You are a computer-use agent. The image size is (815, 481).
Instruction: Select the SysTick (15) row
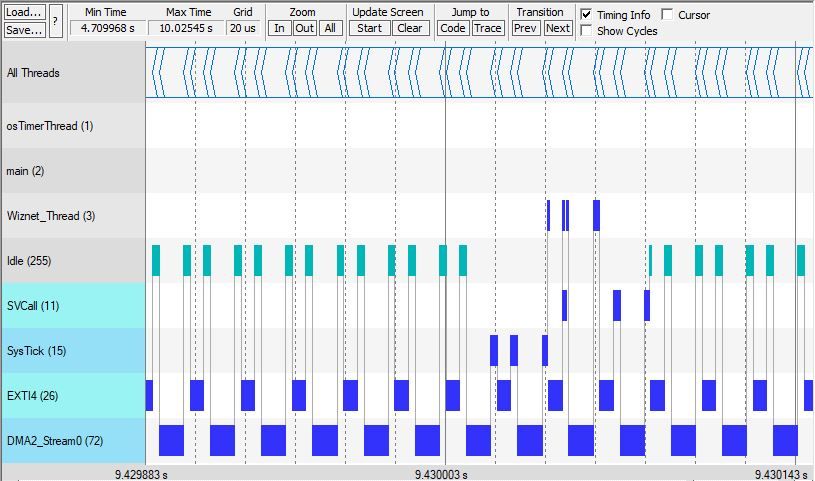pyautogui.click(x=73, y=350)
